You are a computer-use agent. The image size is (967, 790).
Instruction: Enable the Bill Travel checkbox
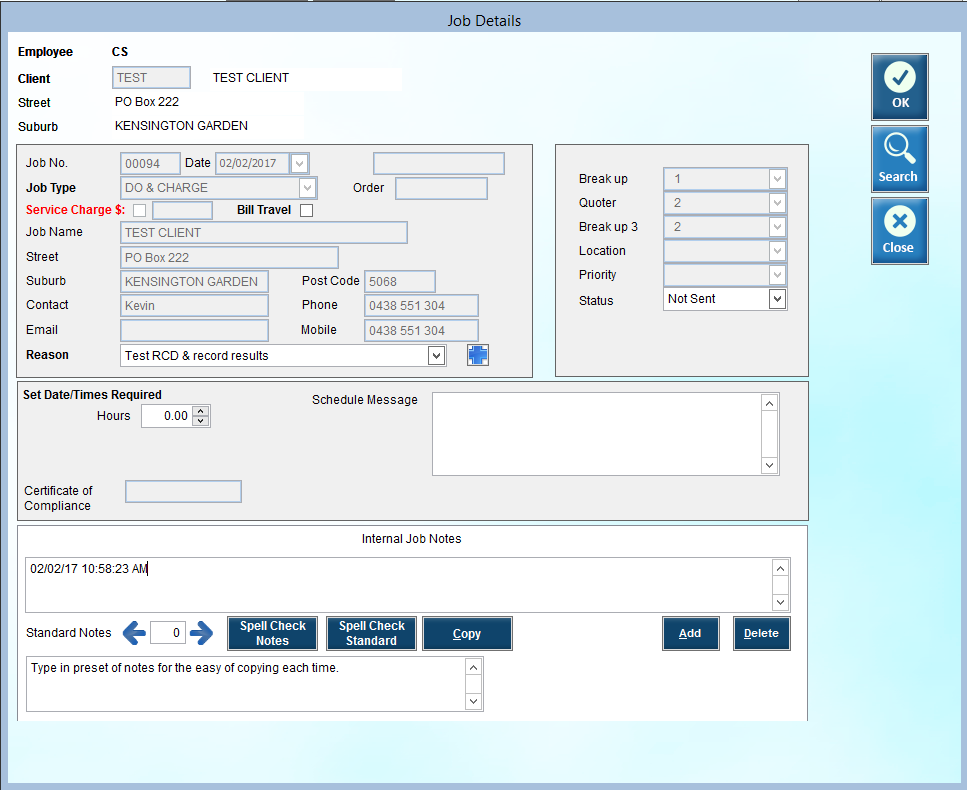tap(307, 210)
